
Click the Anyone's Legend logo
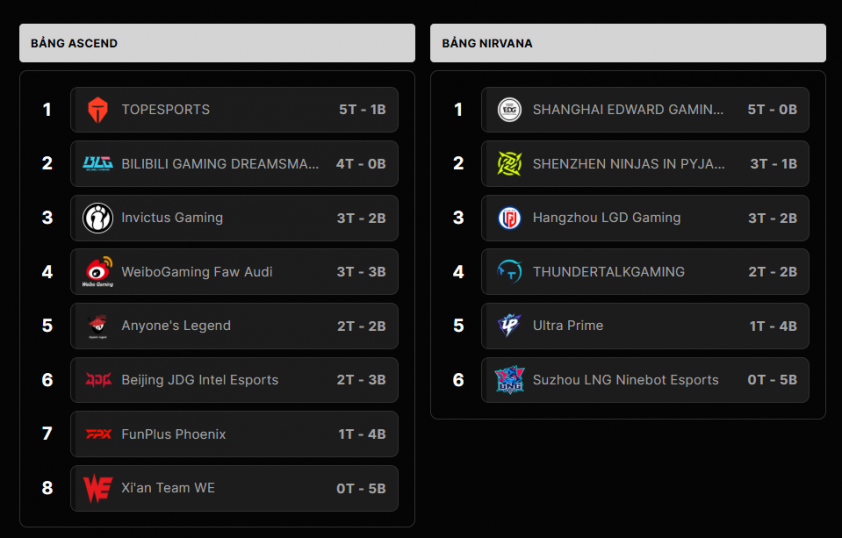[x=98, y=326]
